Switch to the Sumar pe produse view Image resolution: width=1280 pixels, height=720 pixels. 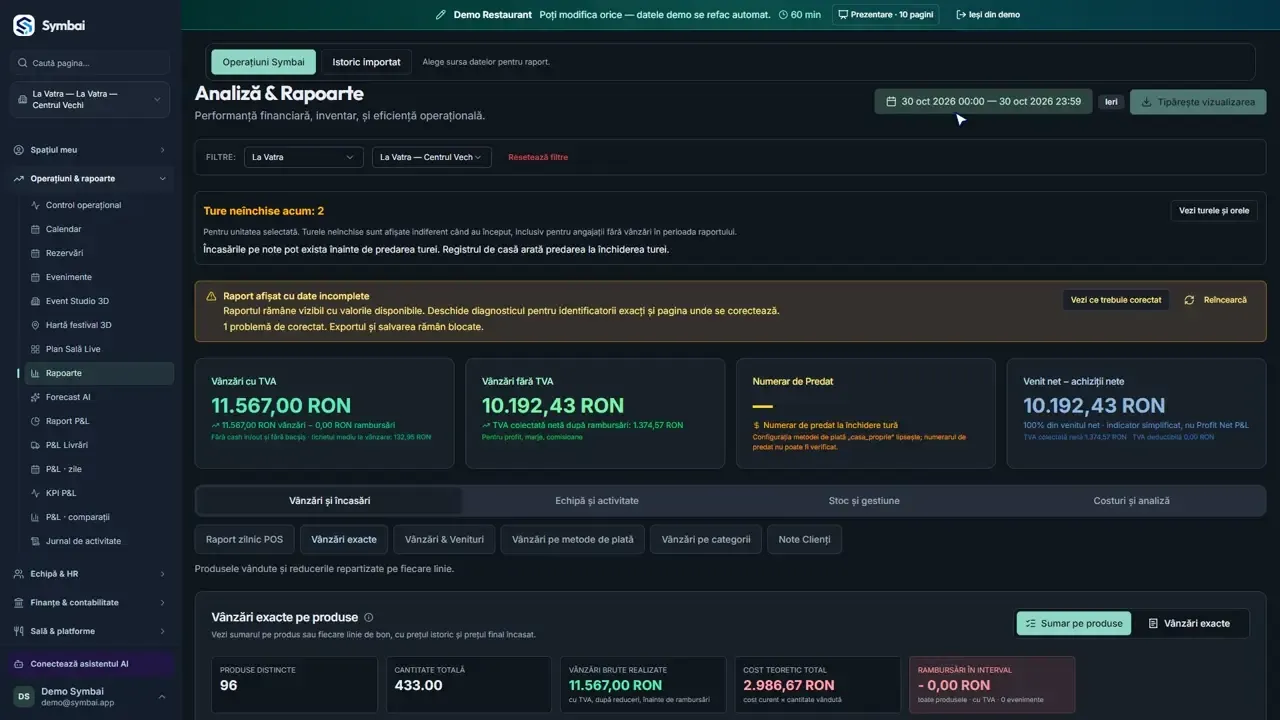(1074, 623)
